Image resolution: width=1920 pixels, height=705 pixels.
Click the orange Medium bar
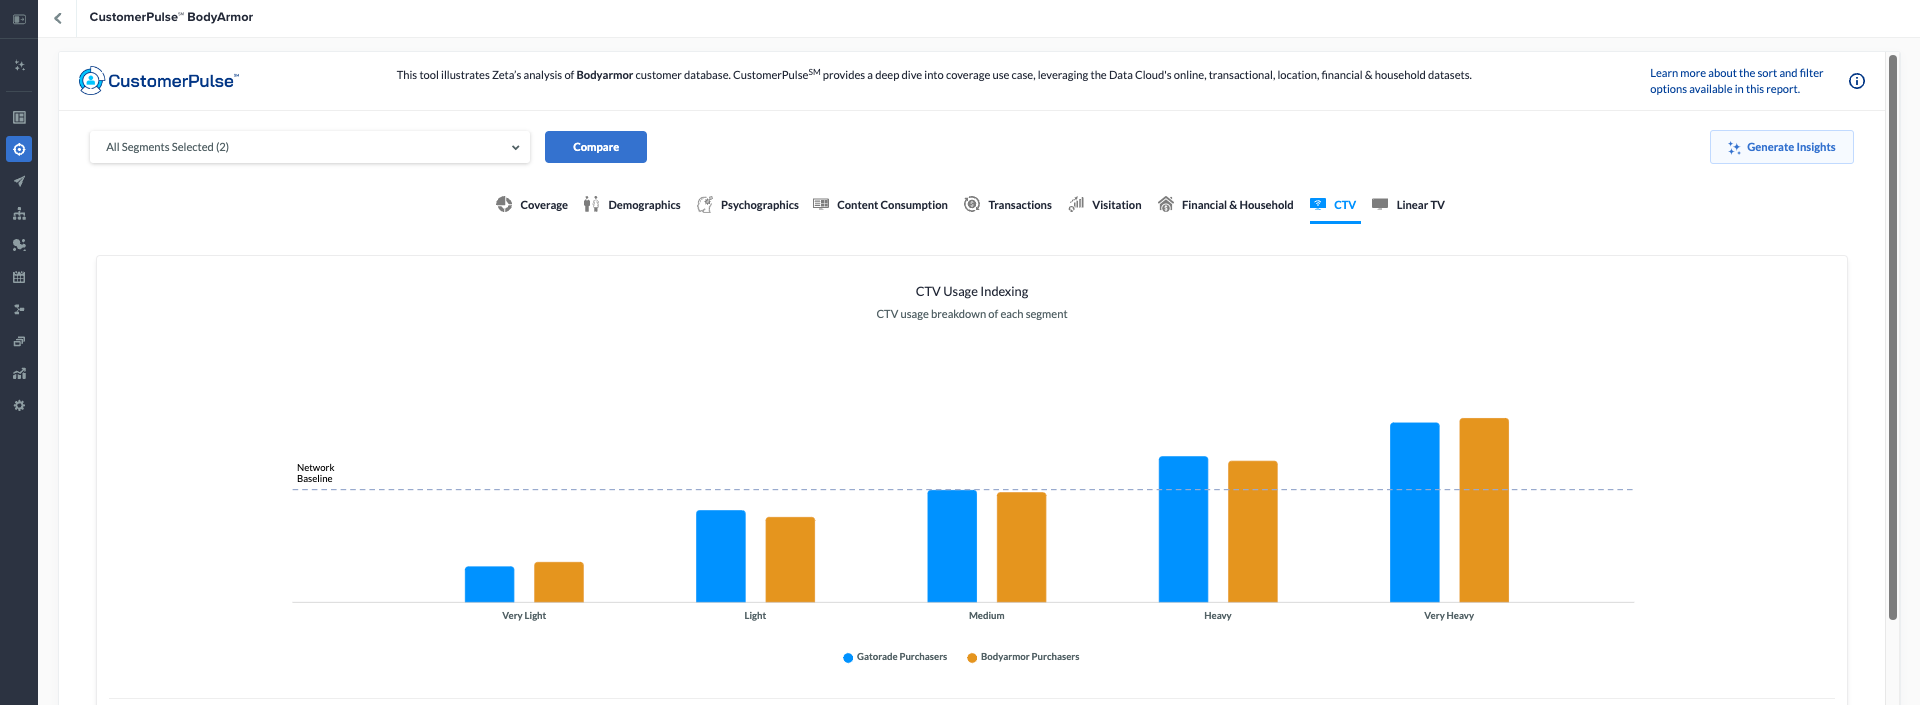pos(1022,547)
